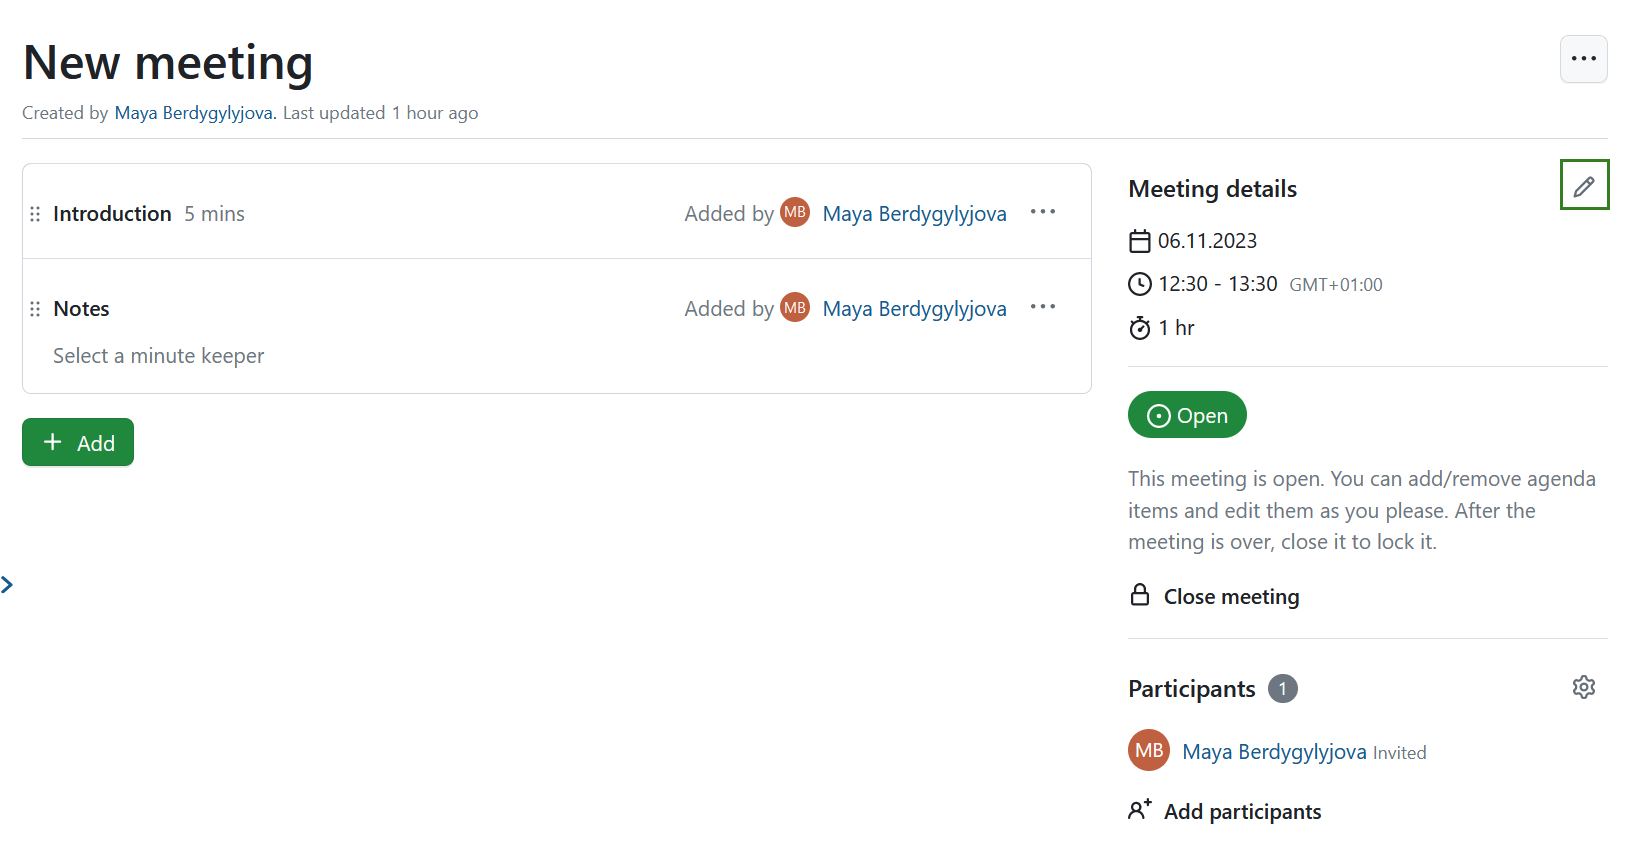Click Maya's avatar in Participants list

click(x=1149, y=750)
